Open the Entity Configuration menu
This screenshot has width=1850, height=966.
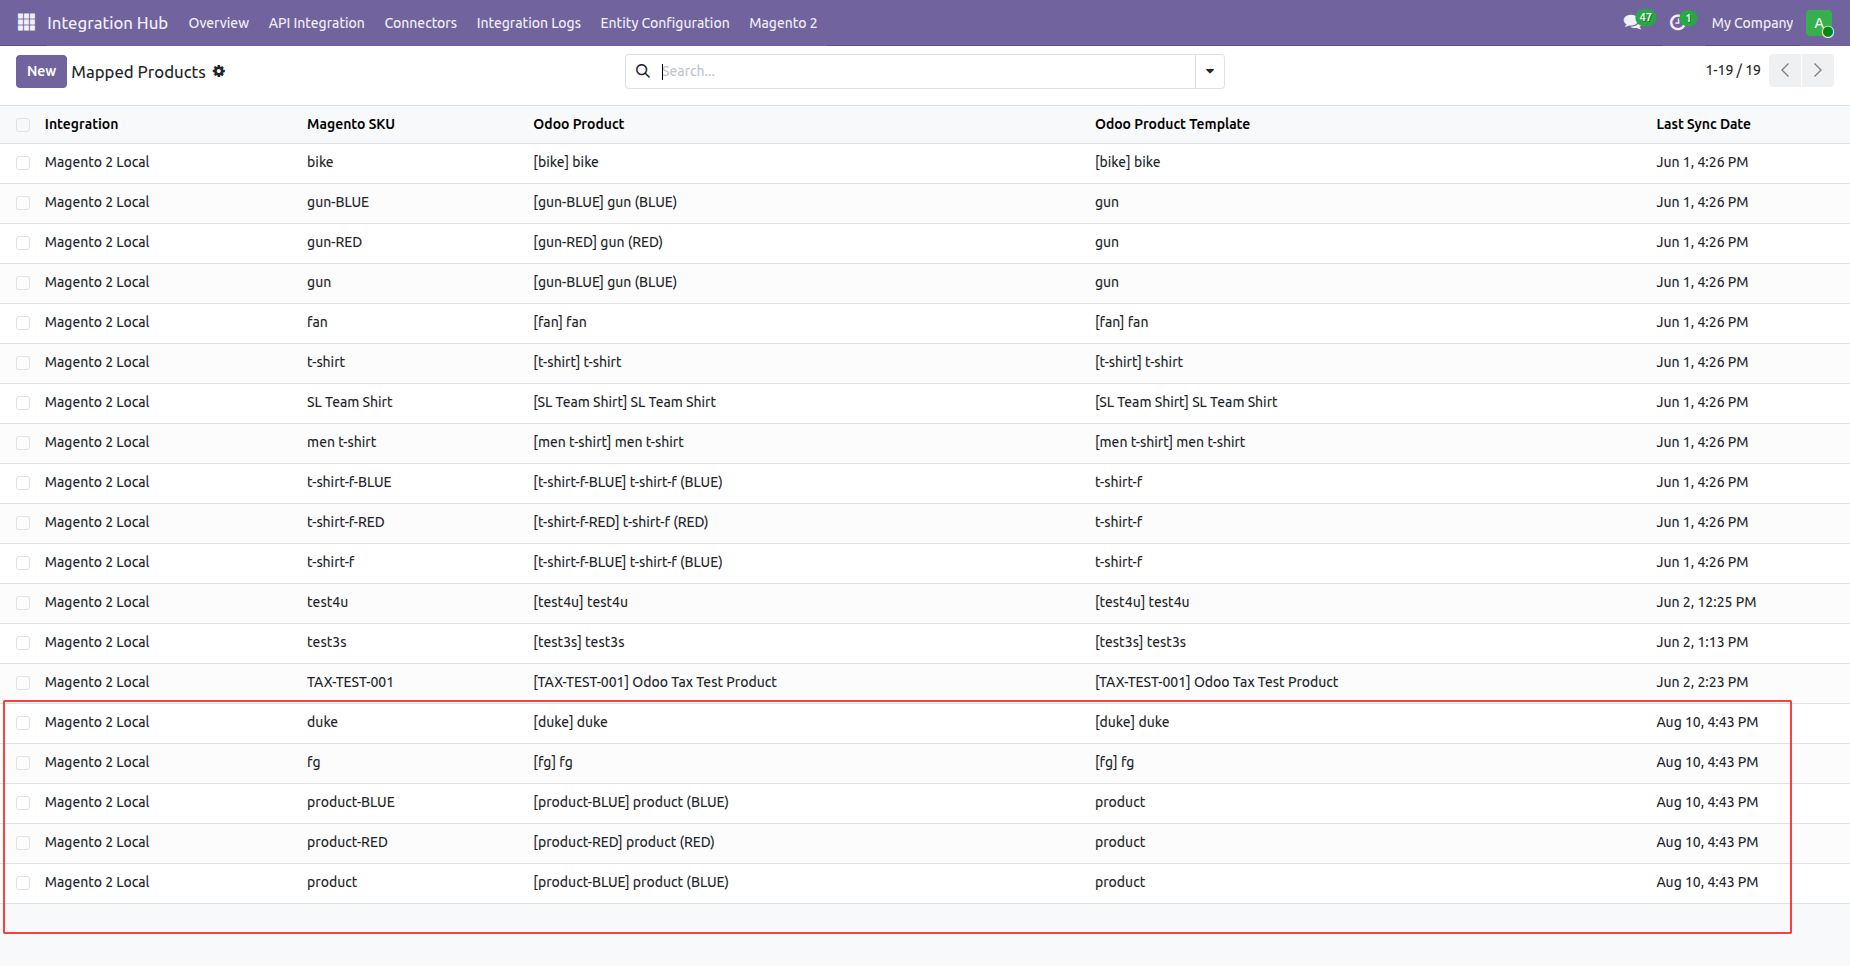[x=665, y=23]
